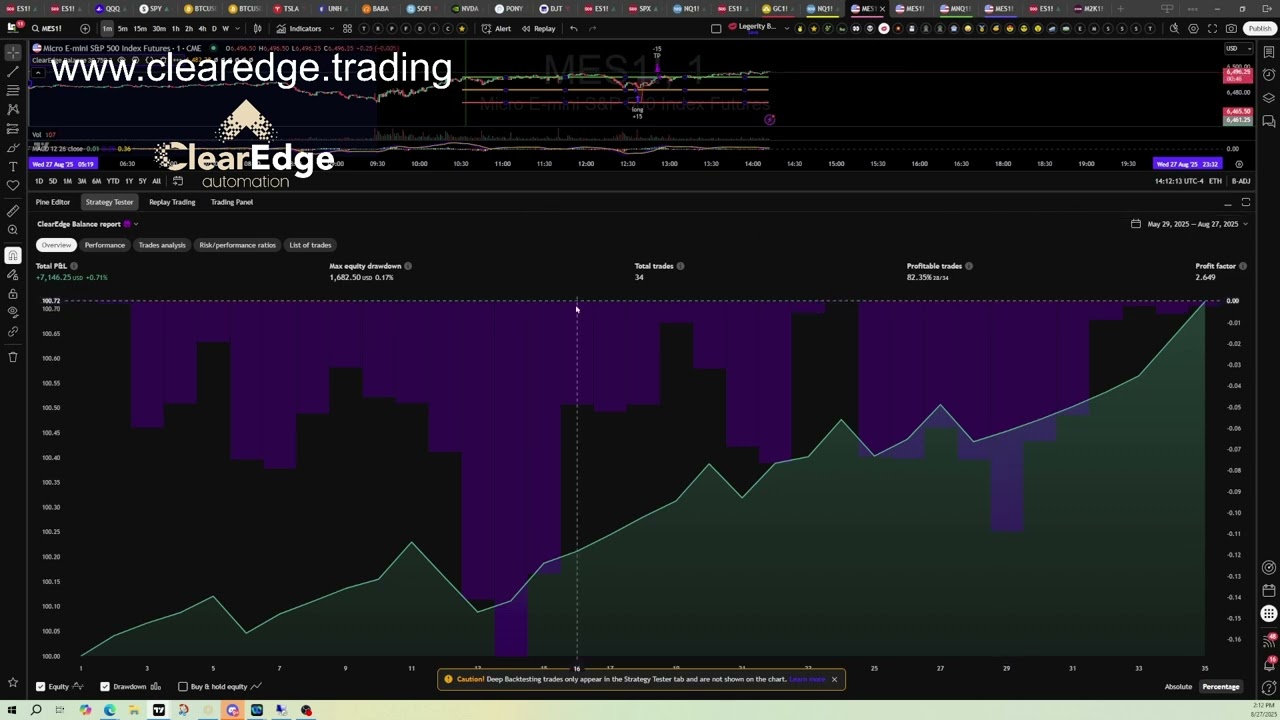This screenshot has height=720, width=1280.
Task: Select the List of trades tab
Action: pos(310,245)
